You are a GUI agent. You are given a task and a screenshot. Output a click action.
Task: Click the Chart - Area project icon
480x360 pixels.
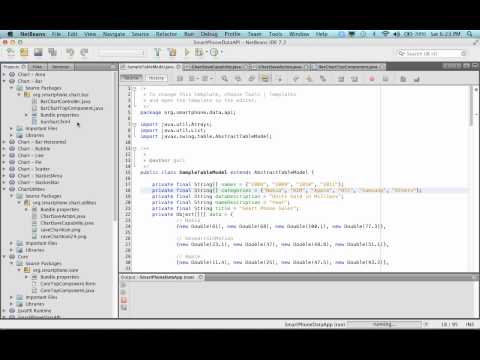pos(12,74)
